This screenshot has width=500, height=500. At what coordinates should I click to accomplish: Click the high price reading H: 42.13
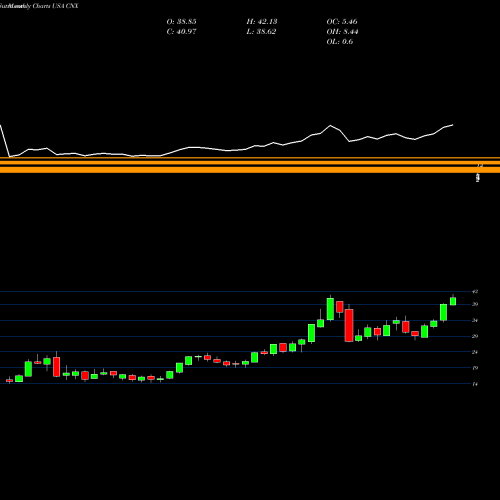coord(262,22)
